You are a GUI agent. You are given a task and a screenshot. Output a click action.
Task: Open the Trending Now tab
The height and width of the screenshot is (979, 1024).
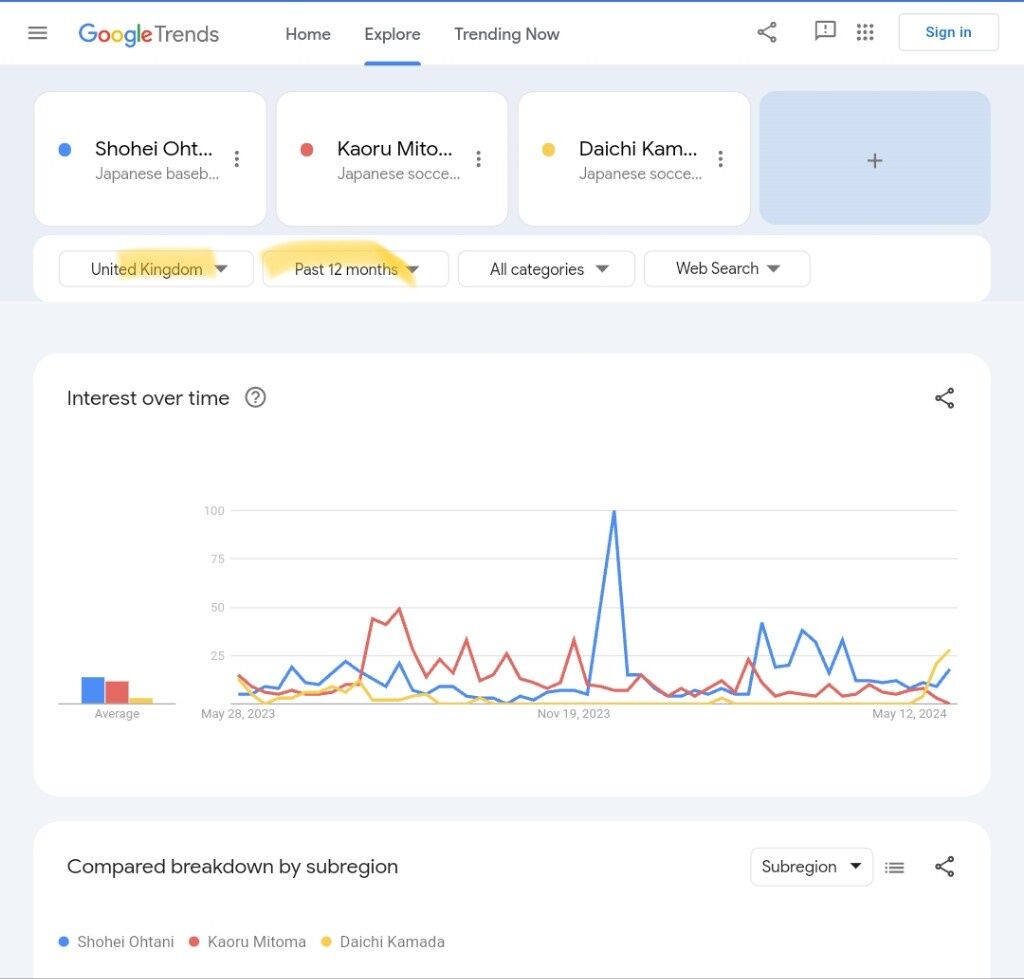(x=507, y=34)
